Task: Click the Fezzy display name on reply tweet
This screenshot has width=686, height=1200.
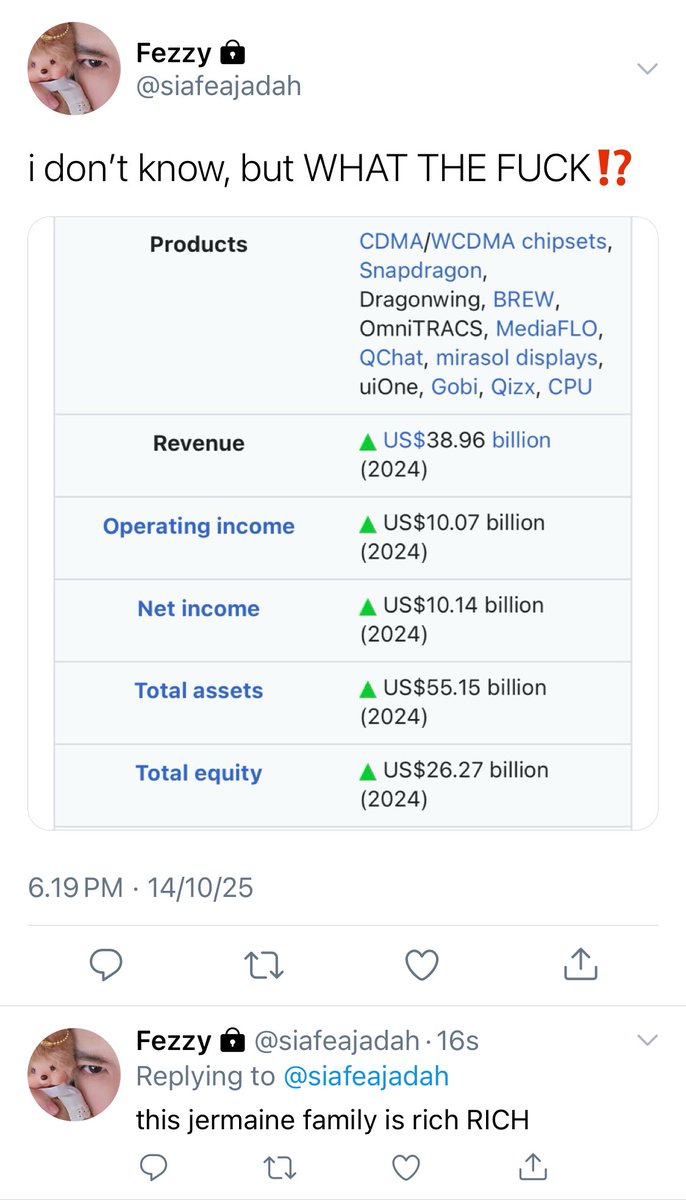Action: point(173,1041)
